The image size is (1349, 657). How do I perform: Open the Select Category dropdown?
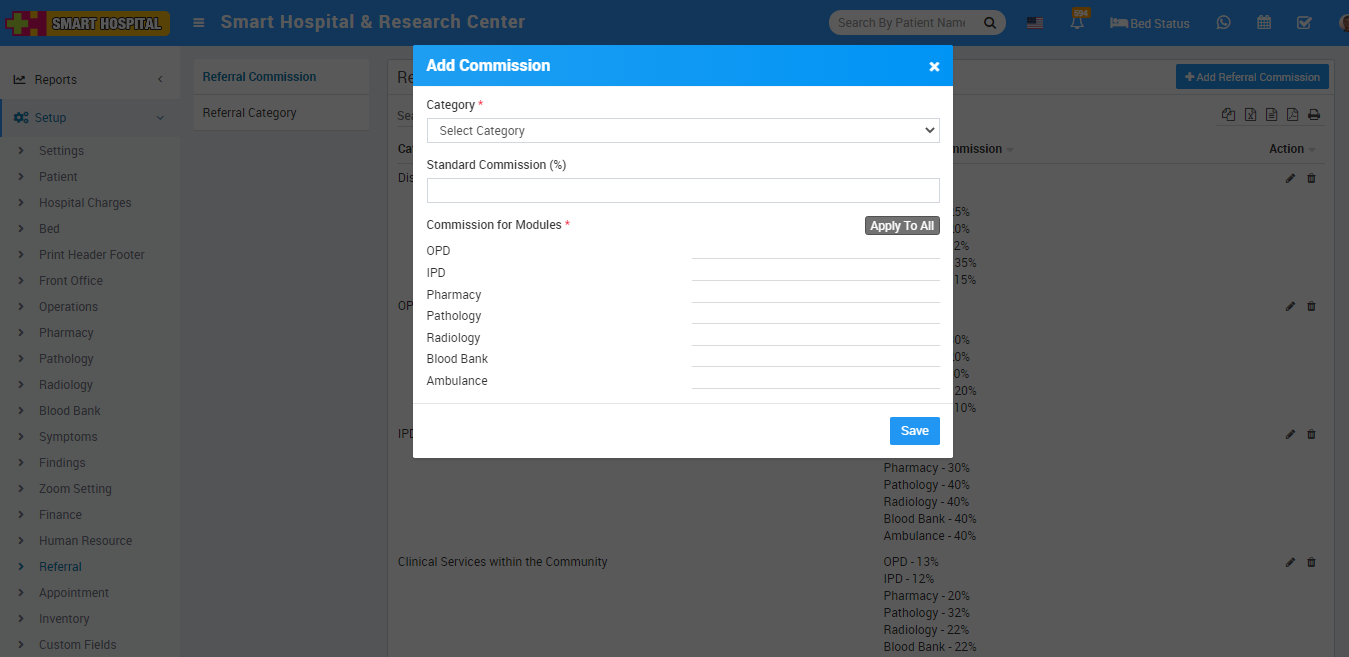tap(683, 131)
